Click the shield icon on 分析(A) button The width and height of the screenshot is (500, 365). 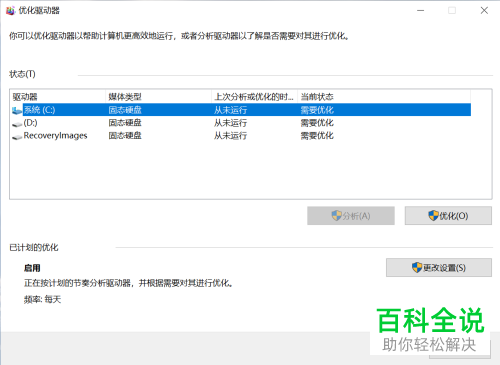click(x=336, y=216)
